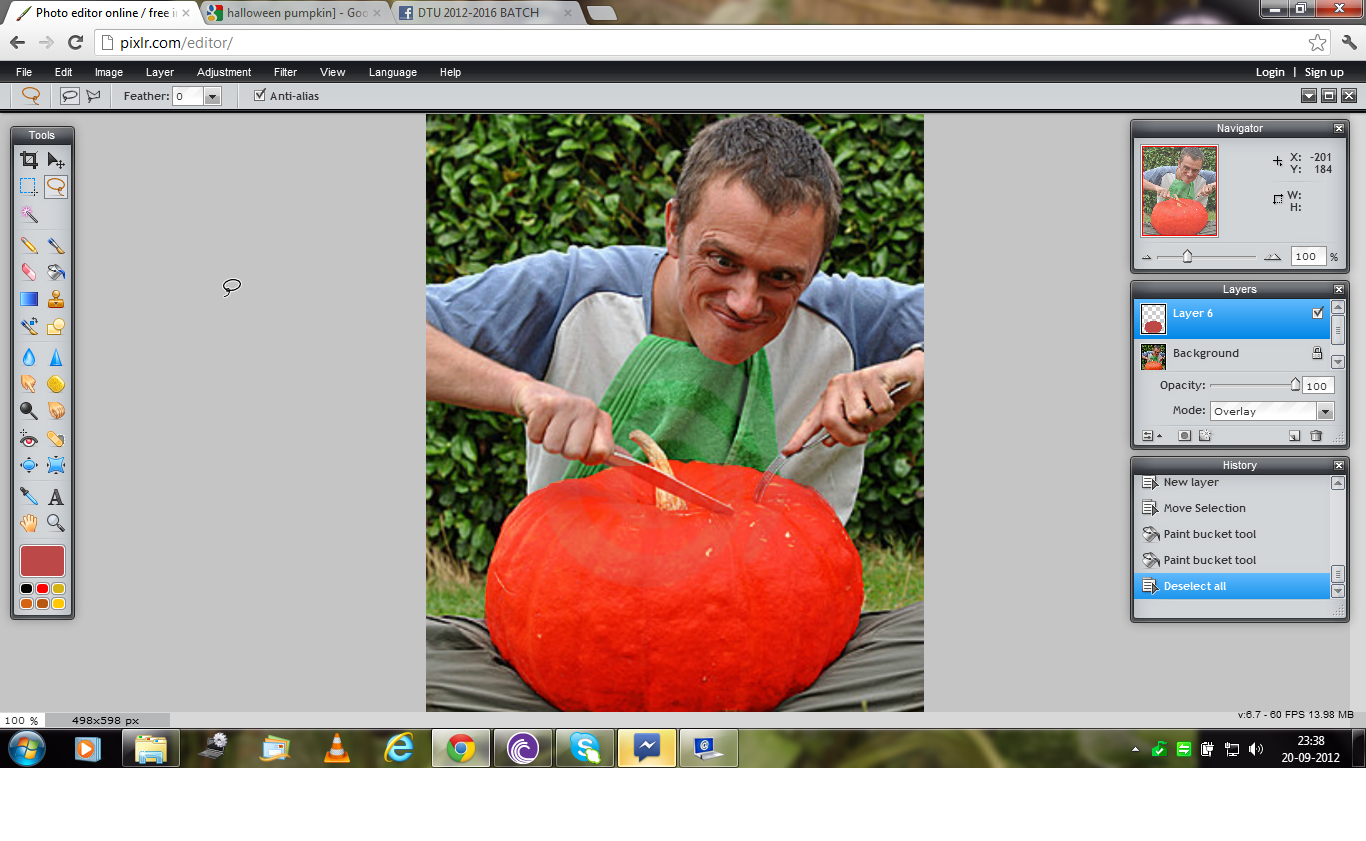This screenshot has height=841, width=1366.
Task: Click the Opacity value input field
Action: click(x=1318, y=386)
